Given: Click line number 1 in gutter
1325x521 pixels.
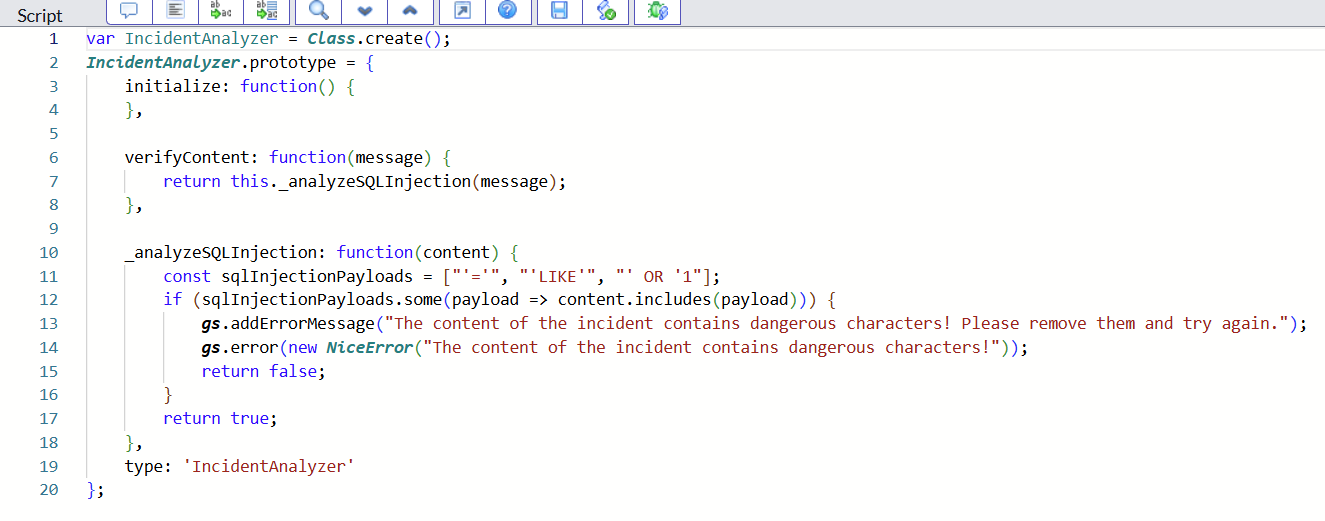Looking at the screenshot, I should point(53,39).
